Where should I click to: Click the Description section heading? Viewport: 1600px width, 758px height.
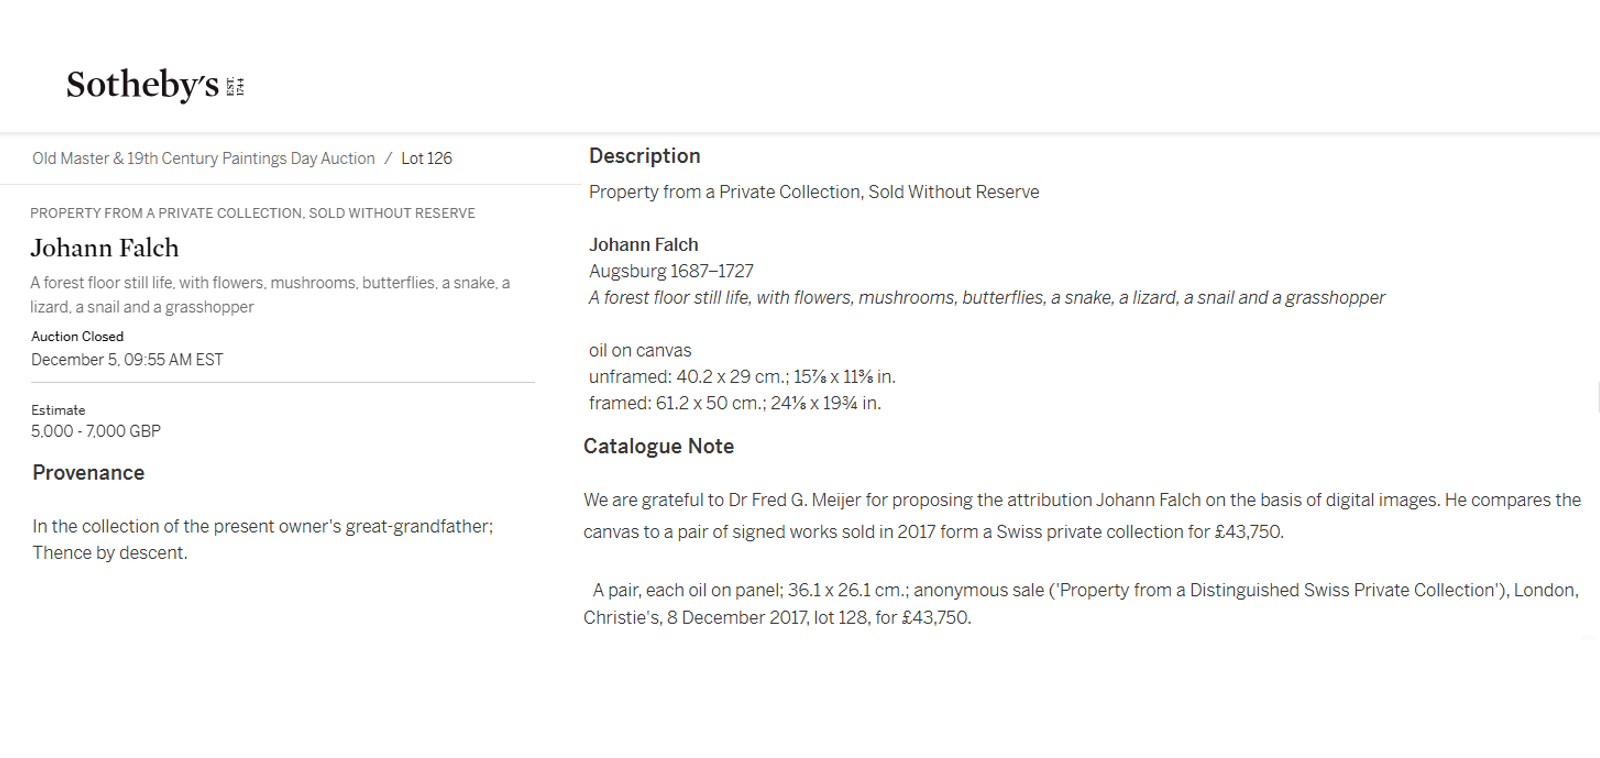click(x=644, y=156)
